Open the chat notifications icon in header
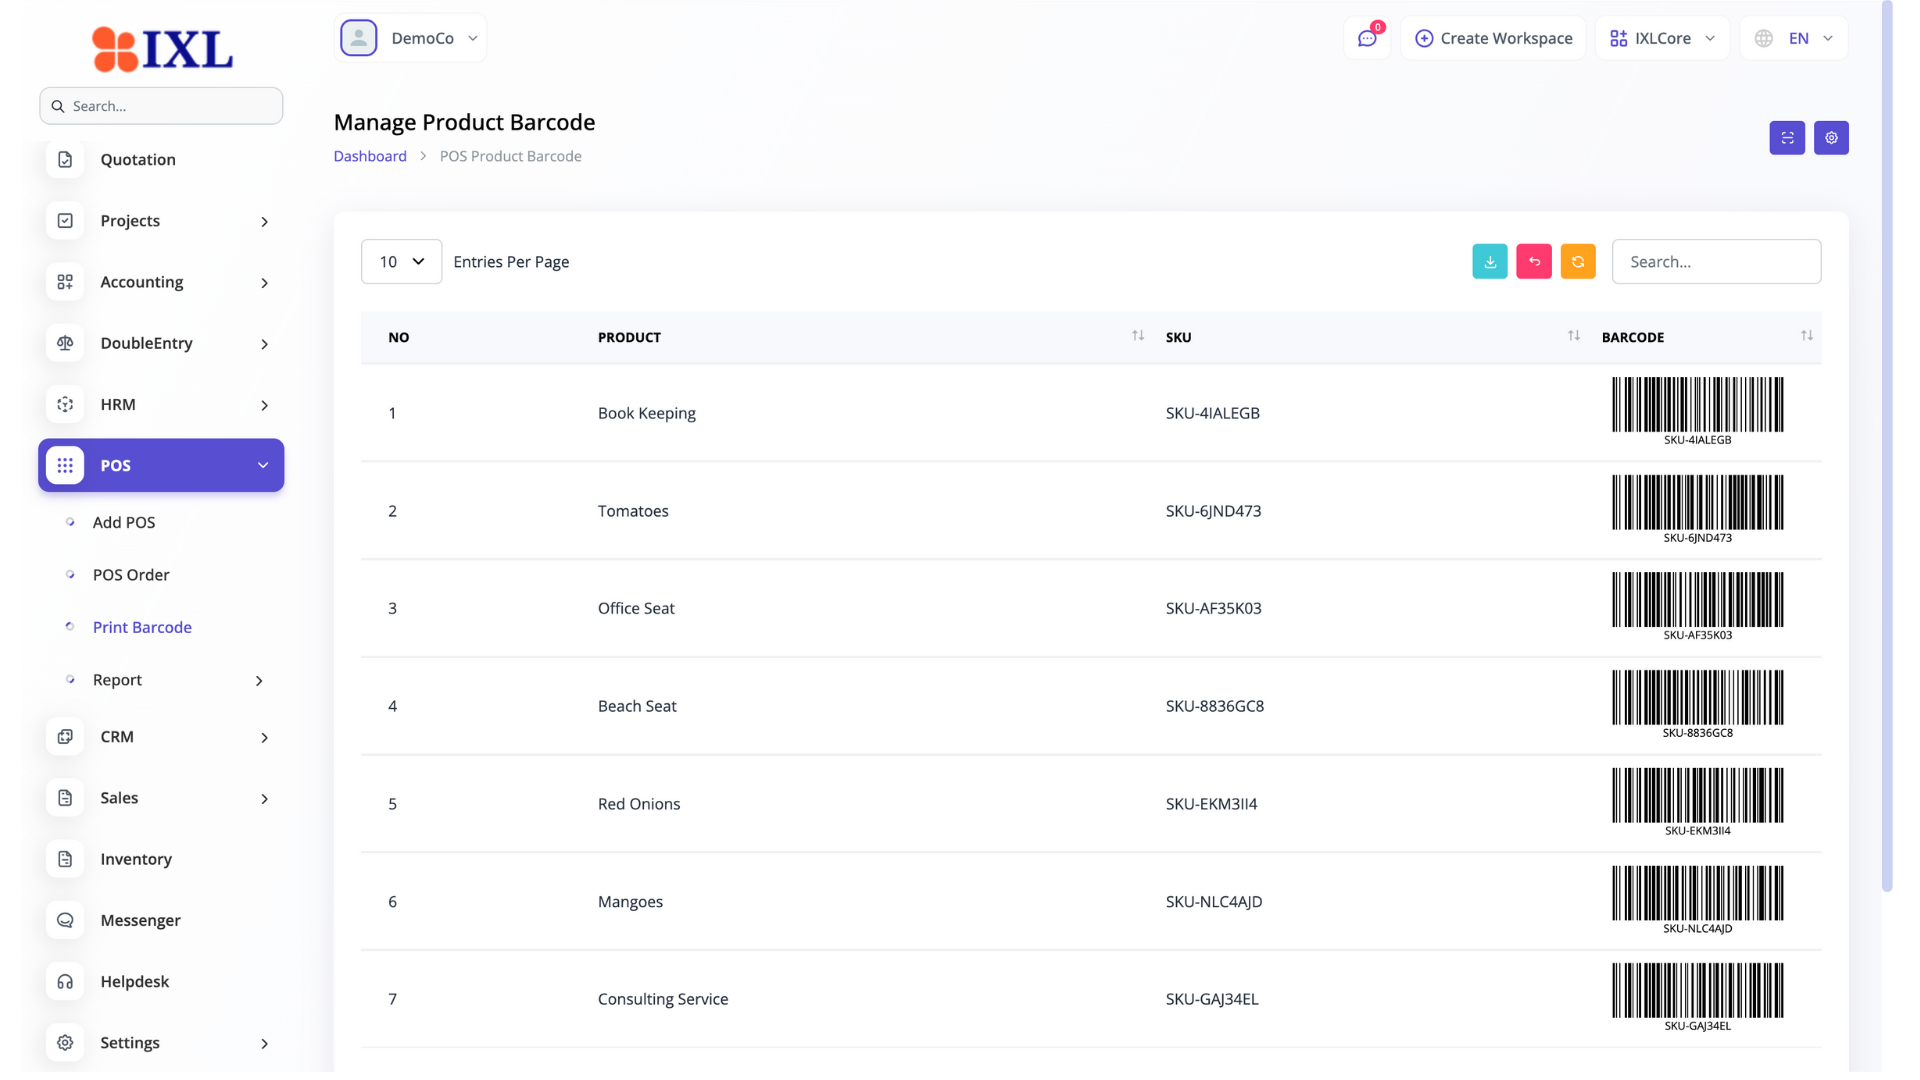This screenshot has width=1920, height=1080. coord(1367,38)
